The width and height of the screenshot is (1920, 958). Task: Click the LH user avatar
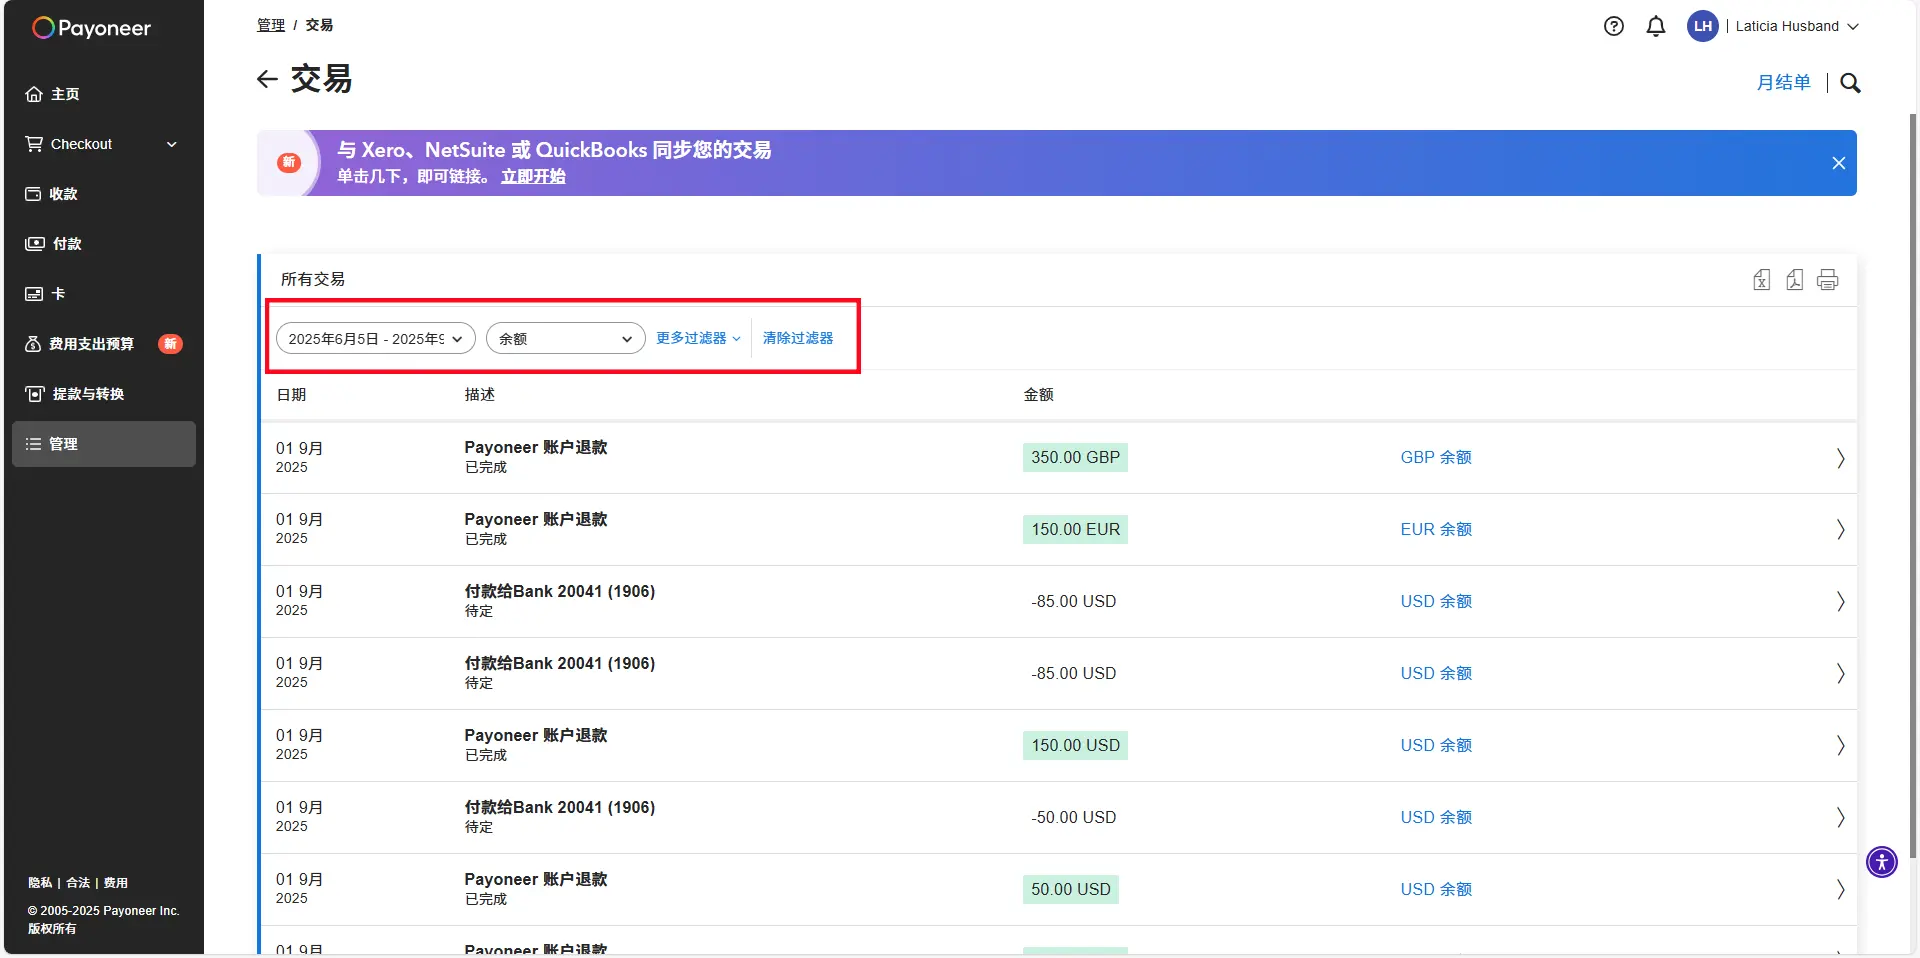pos(1702,27)
